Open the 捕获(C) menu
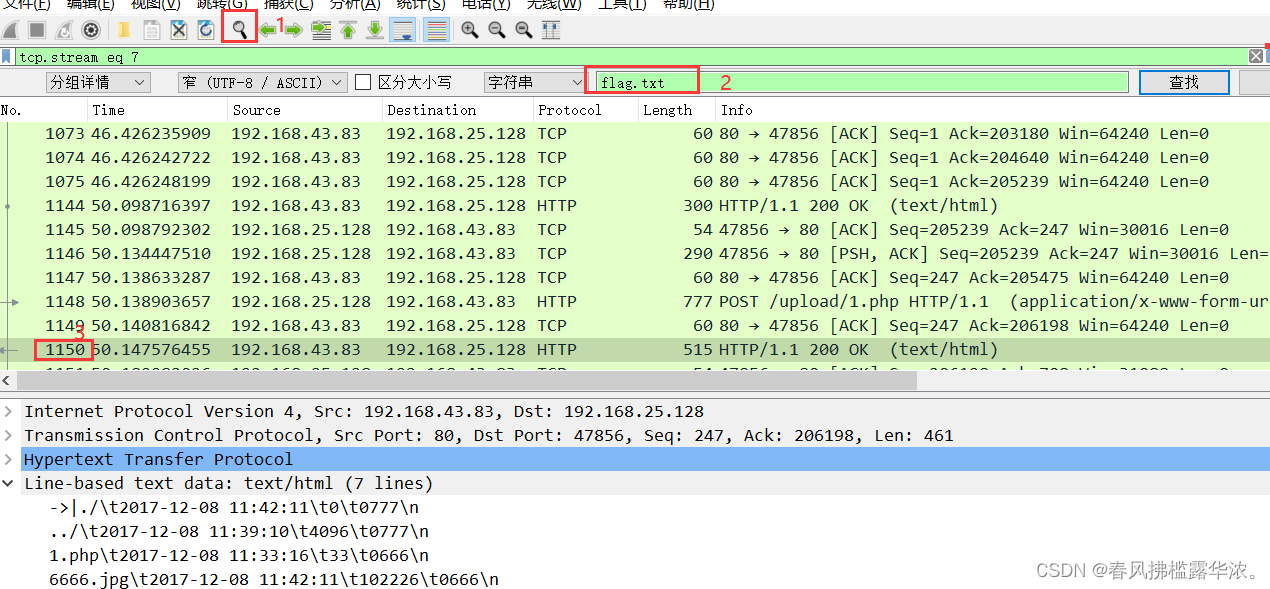Viewport: 1270px width, 589px height. 288,5
